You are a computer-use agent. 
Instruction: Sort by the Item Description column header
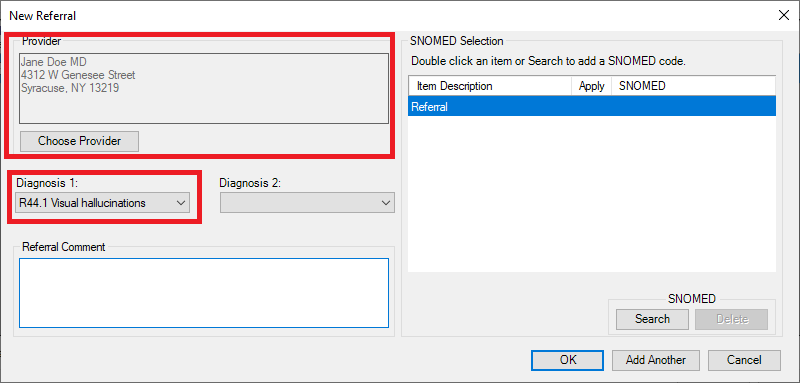coord(490,86)
